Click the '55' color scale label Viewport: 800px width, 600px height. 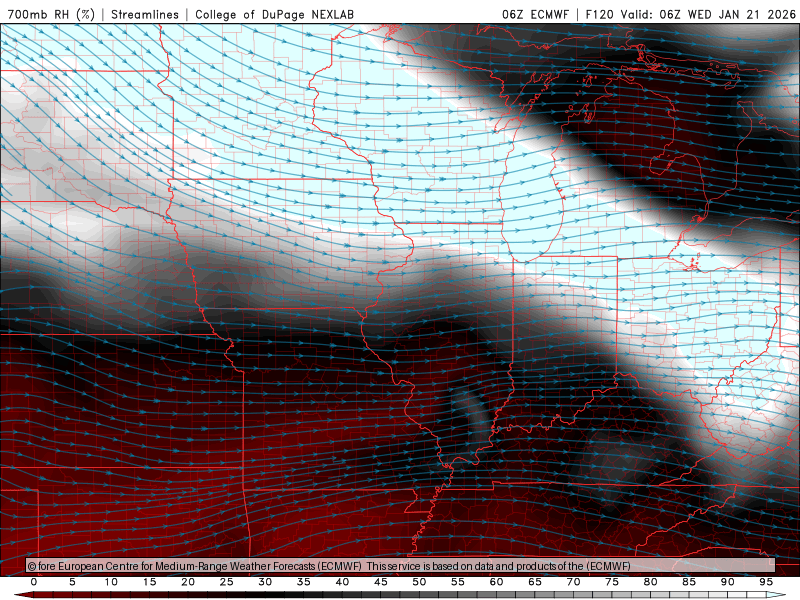[458, 582]
